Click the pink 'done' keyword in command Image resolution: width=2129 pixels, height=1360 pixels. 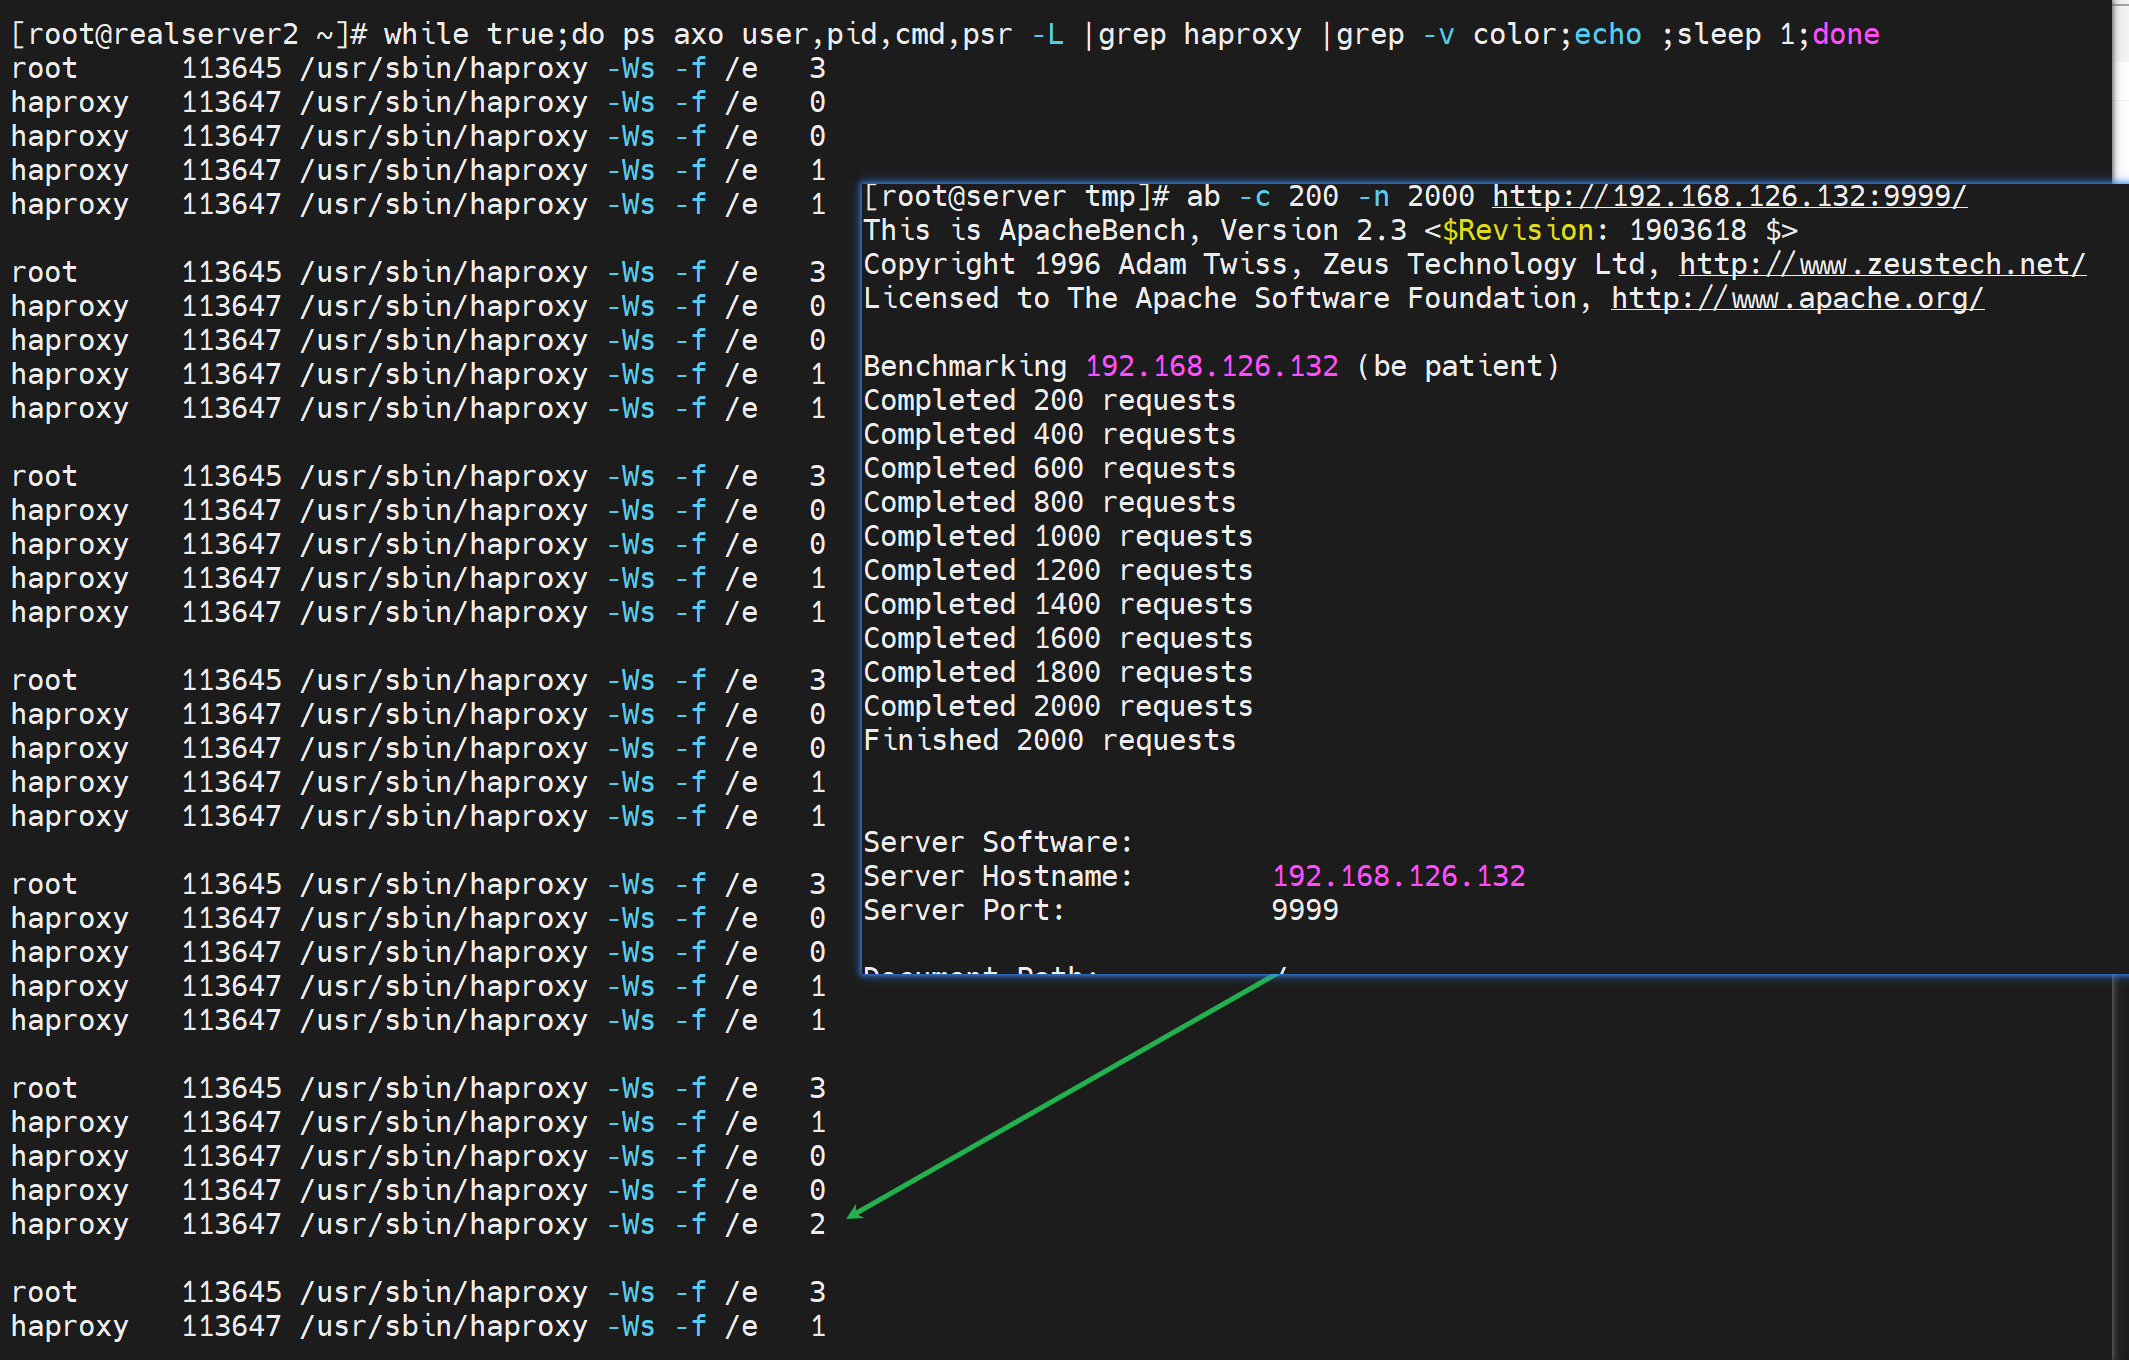click(x=1845, y=34)
